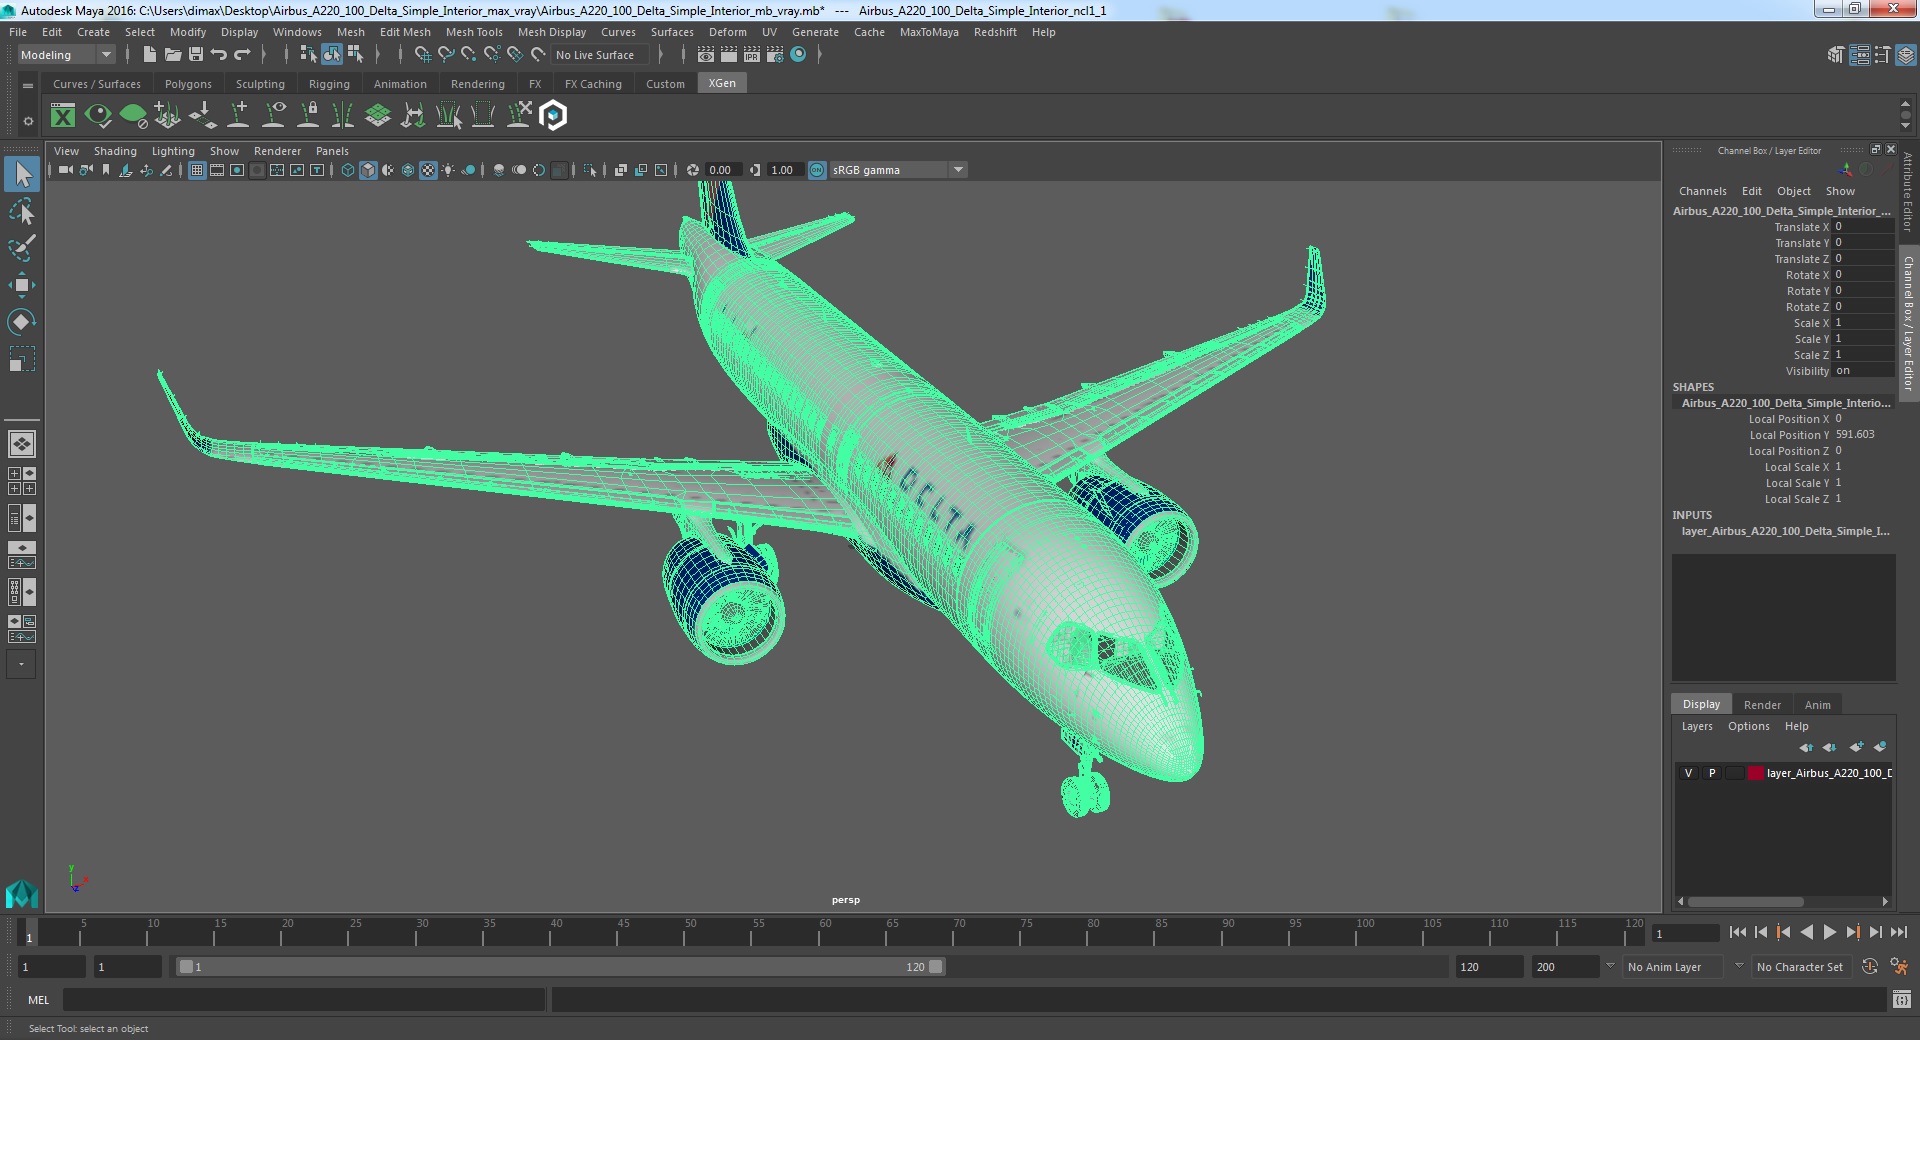Click Play forwards button
Viewport: 1920px width, 1158px height.
1829,932
